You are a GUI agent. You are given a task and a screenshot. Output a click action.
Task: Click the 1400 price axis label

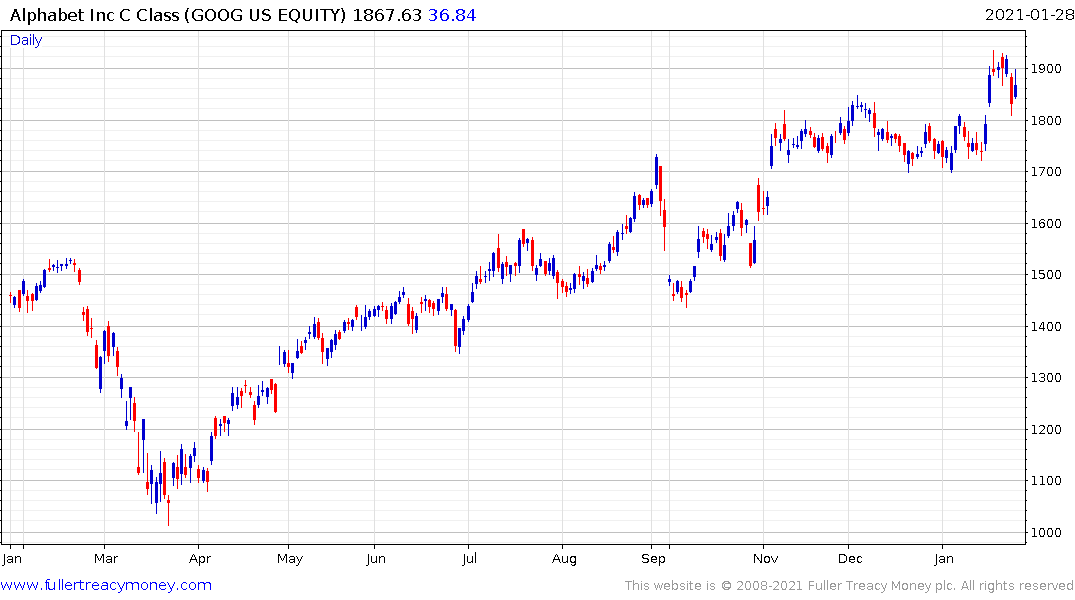point(1046,326)
